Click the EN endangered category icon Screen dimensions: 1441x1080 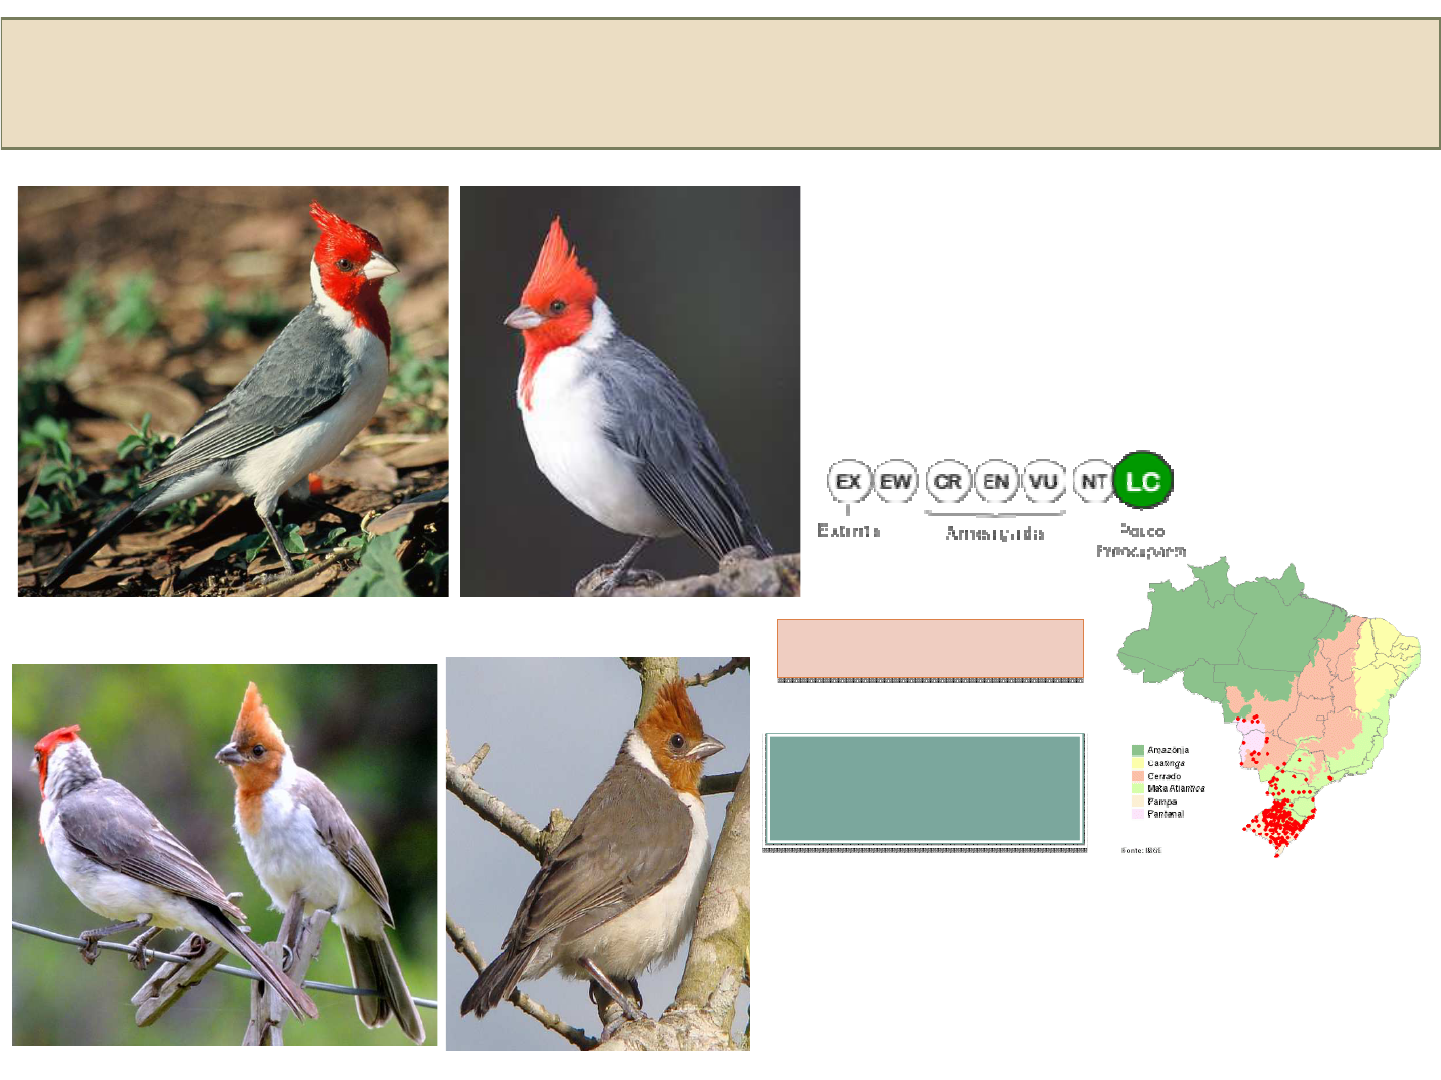[x=995, y=481]
